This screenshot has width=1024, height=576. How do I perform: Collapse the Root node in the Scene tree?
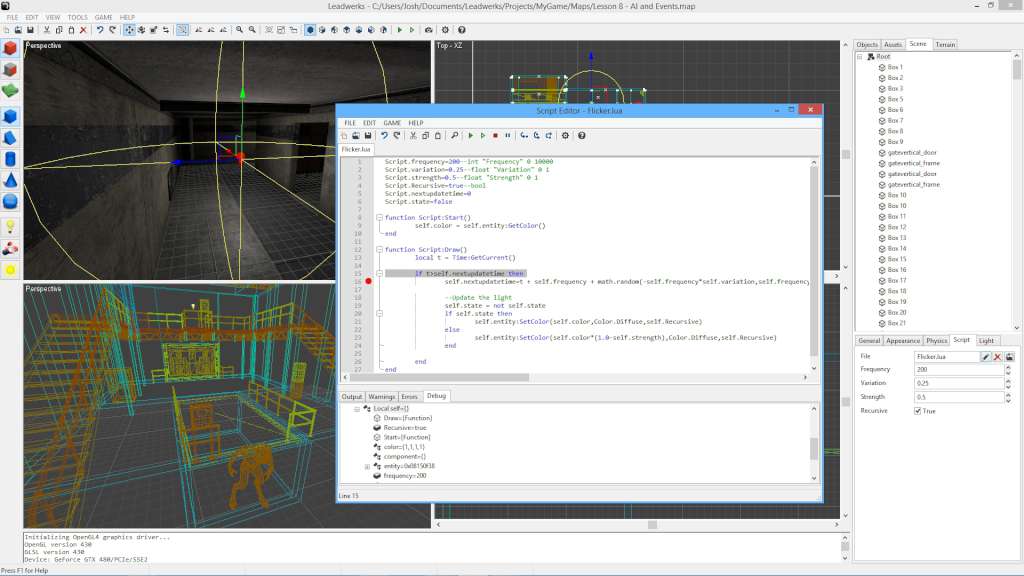[x=859, y=57]
